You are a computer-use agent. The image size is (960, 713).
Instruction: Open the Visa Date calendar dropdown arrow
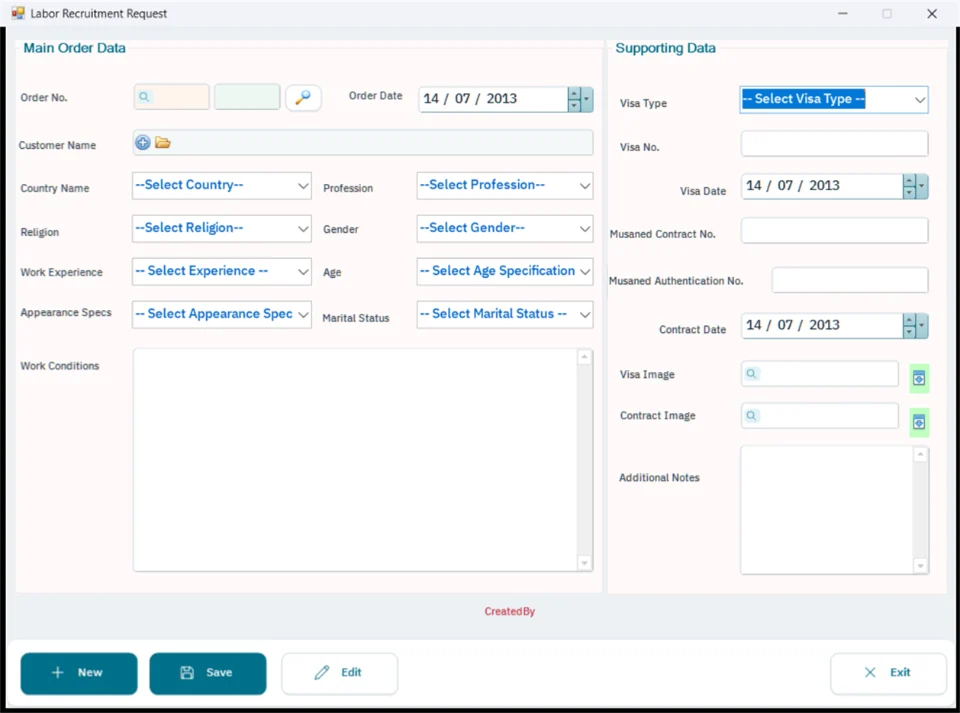921,186
